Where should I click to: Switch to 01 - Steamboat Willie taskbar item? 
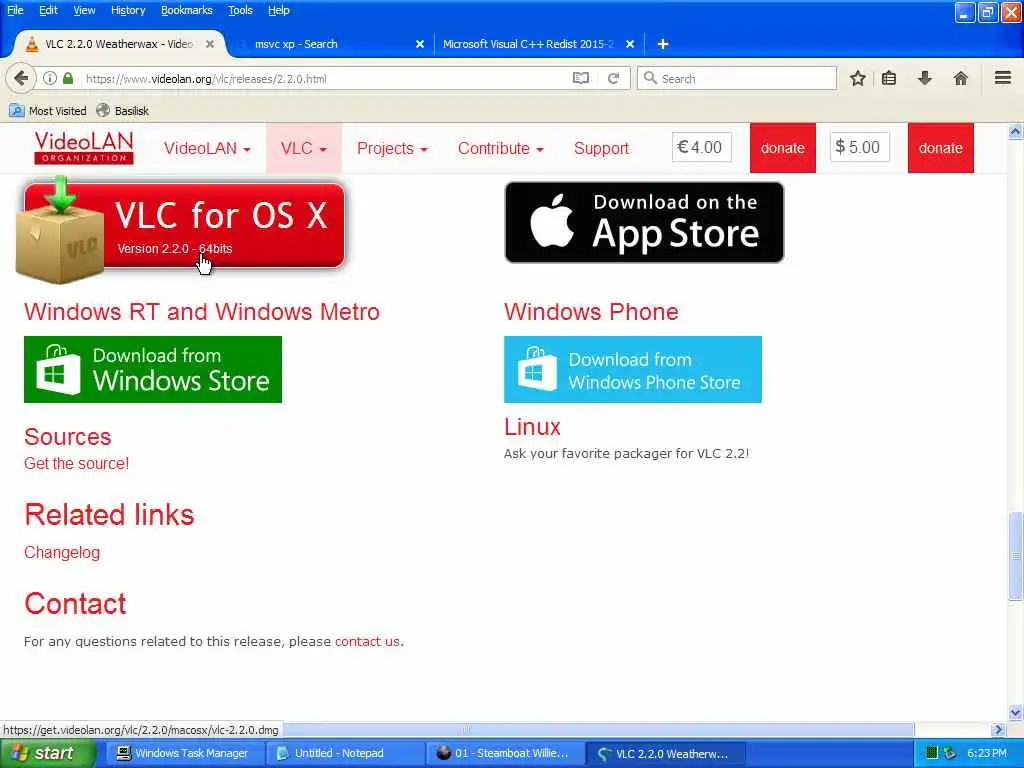coord(504,753)
